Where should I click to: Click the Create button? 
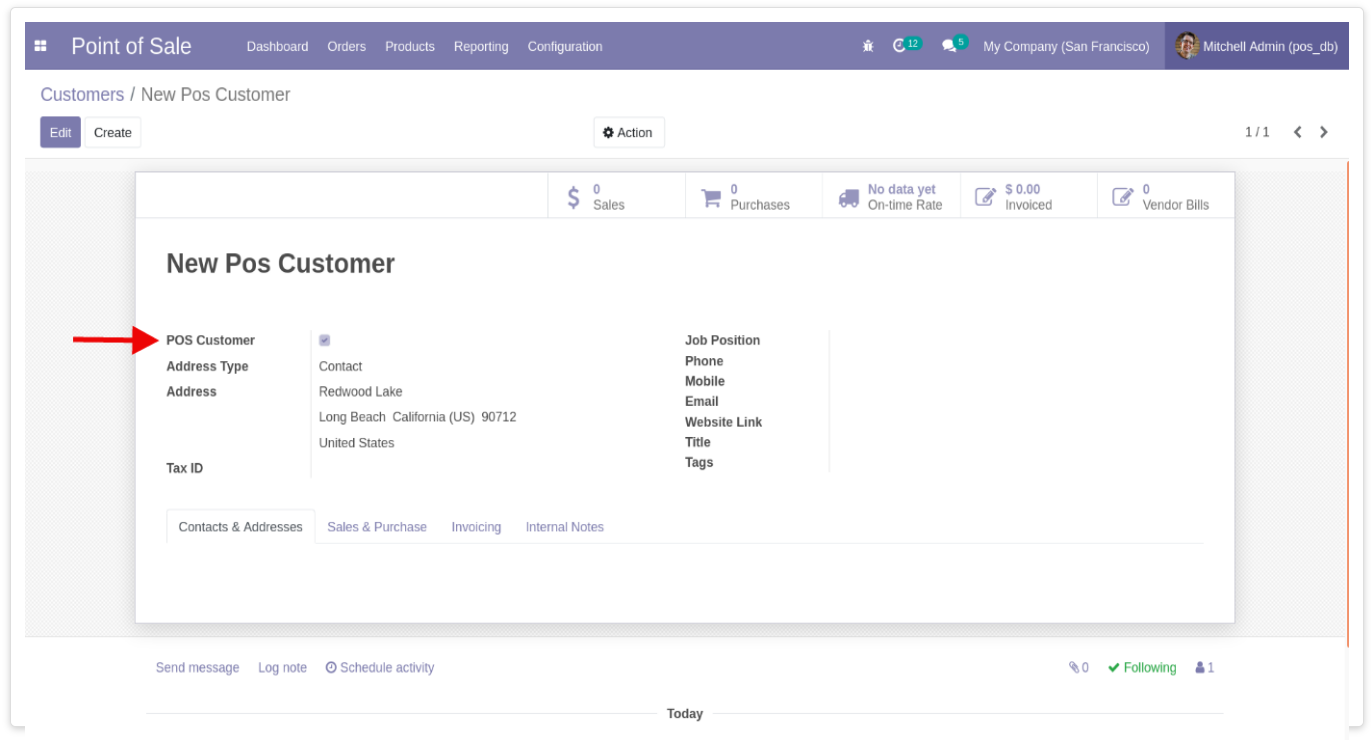113,133
